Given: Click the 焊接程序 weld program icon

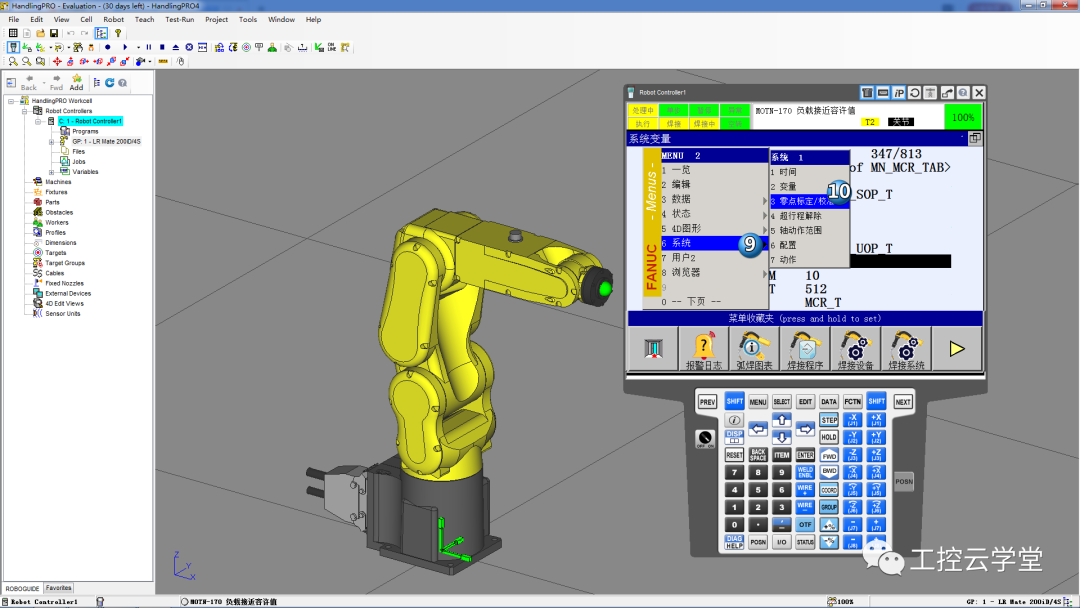Looking at the screenshot, I should pyautogui.click(x=804, y=350).
